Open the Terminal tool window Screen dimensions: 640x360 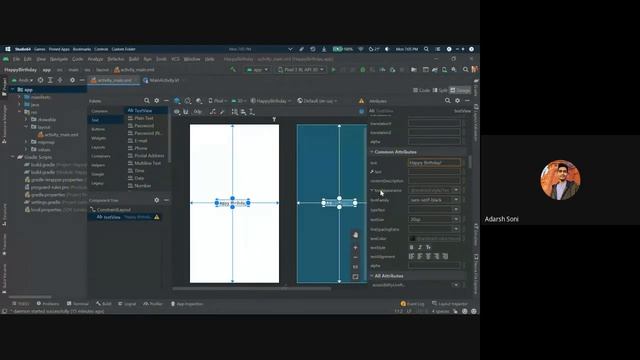coord(78,304)
